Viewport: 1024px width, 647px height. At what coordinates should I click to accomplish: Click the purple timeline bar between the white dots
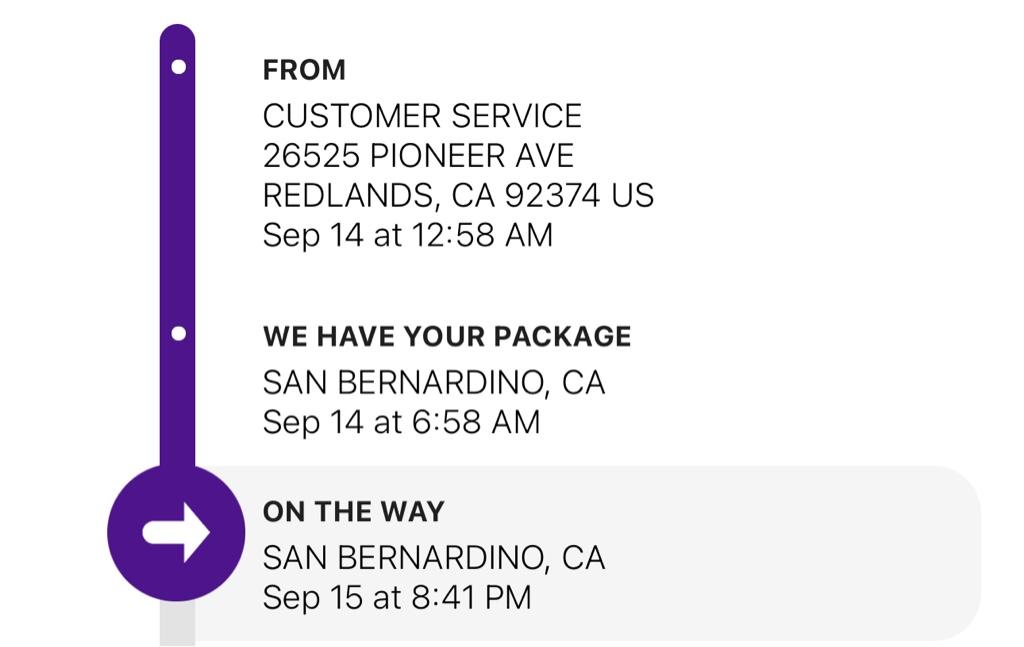(178, 200)
